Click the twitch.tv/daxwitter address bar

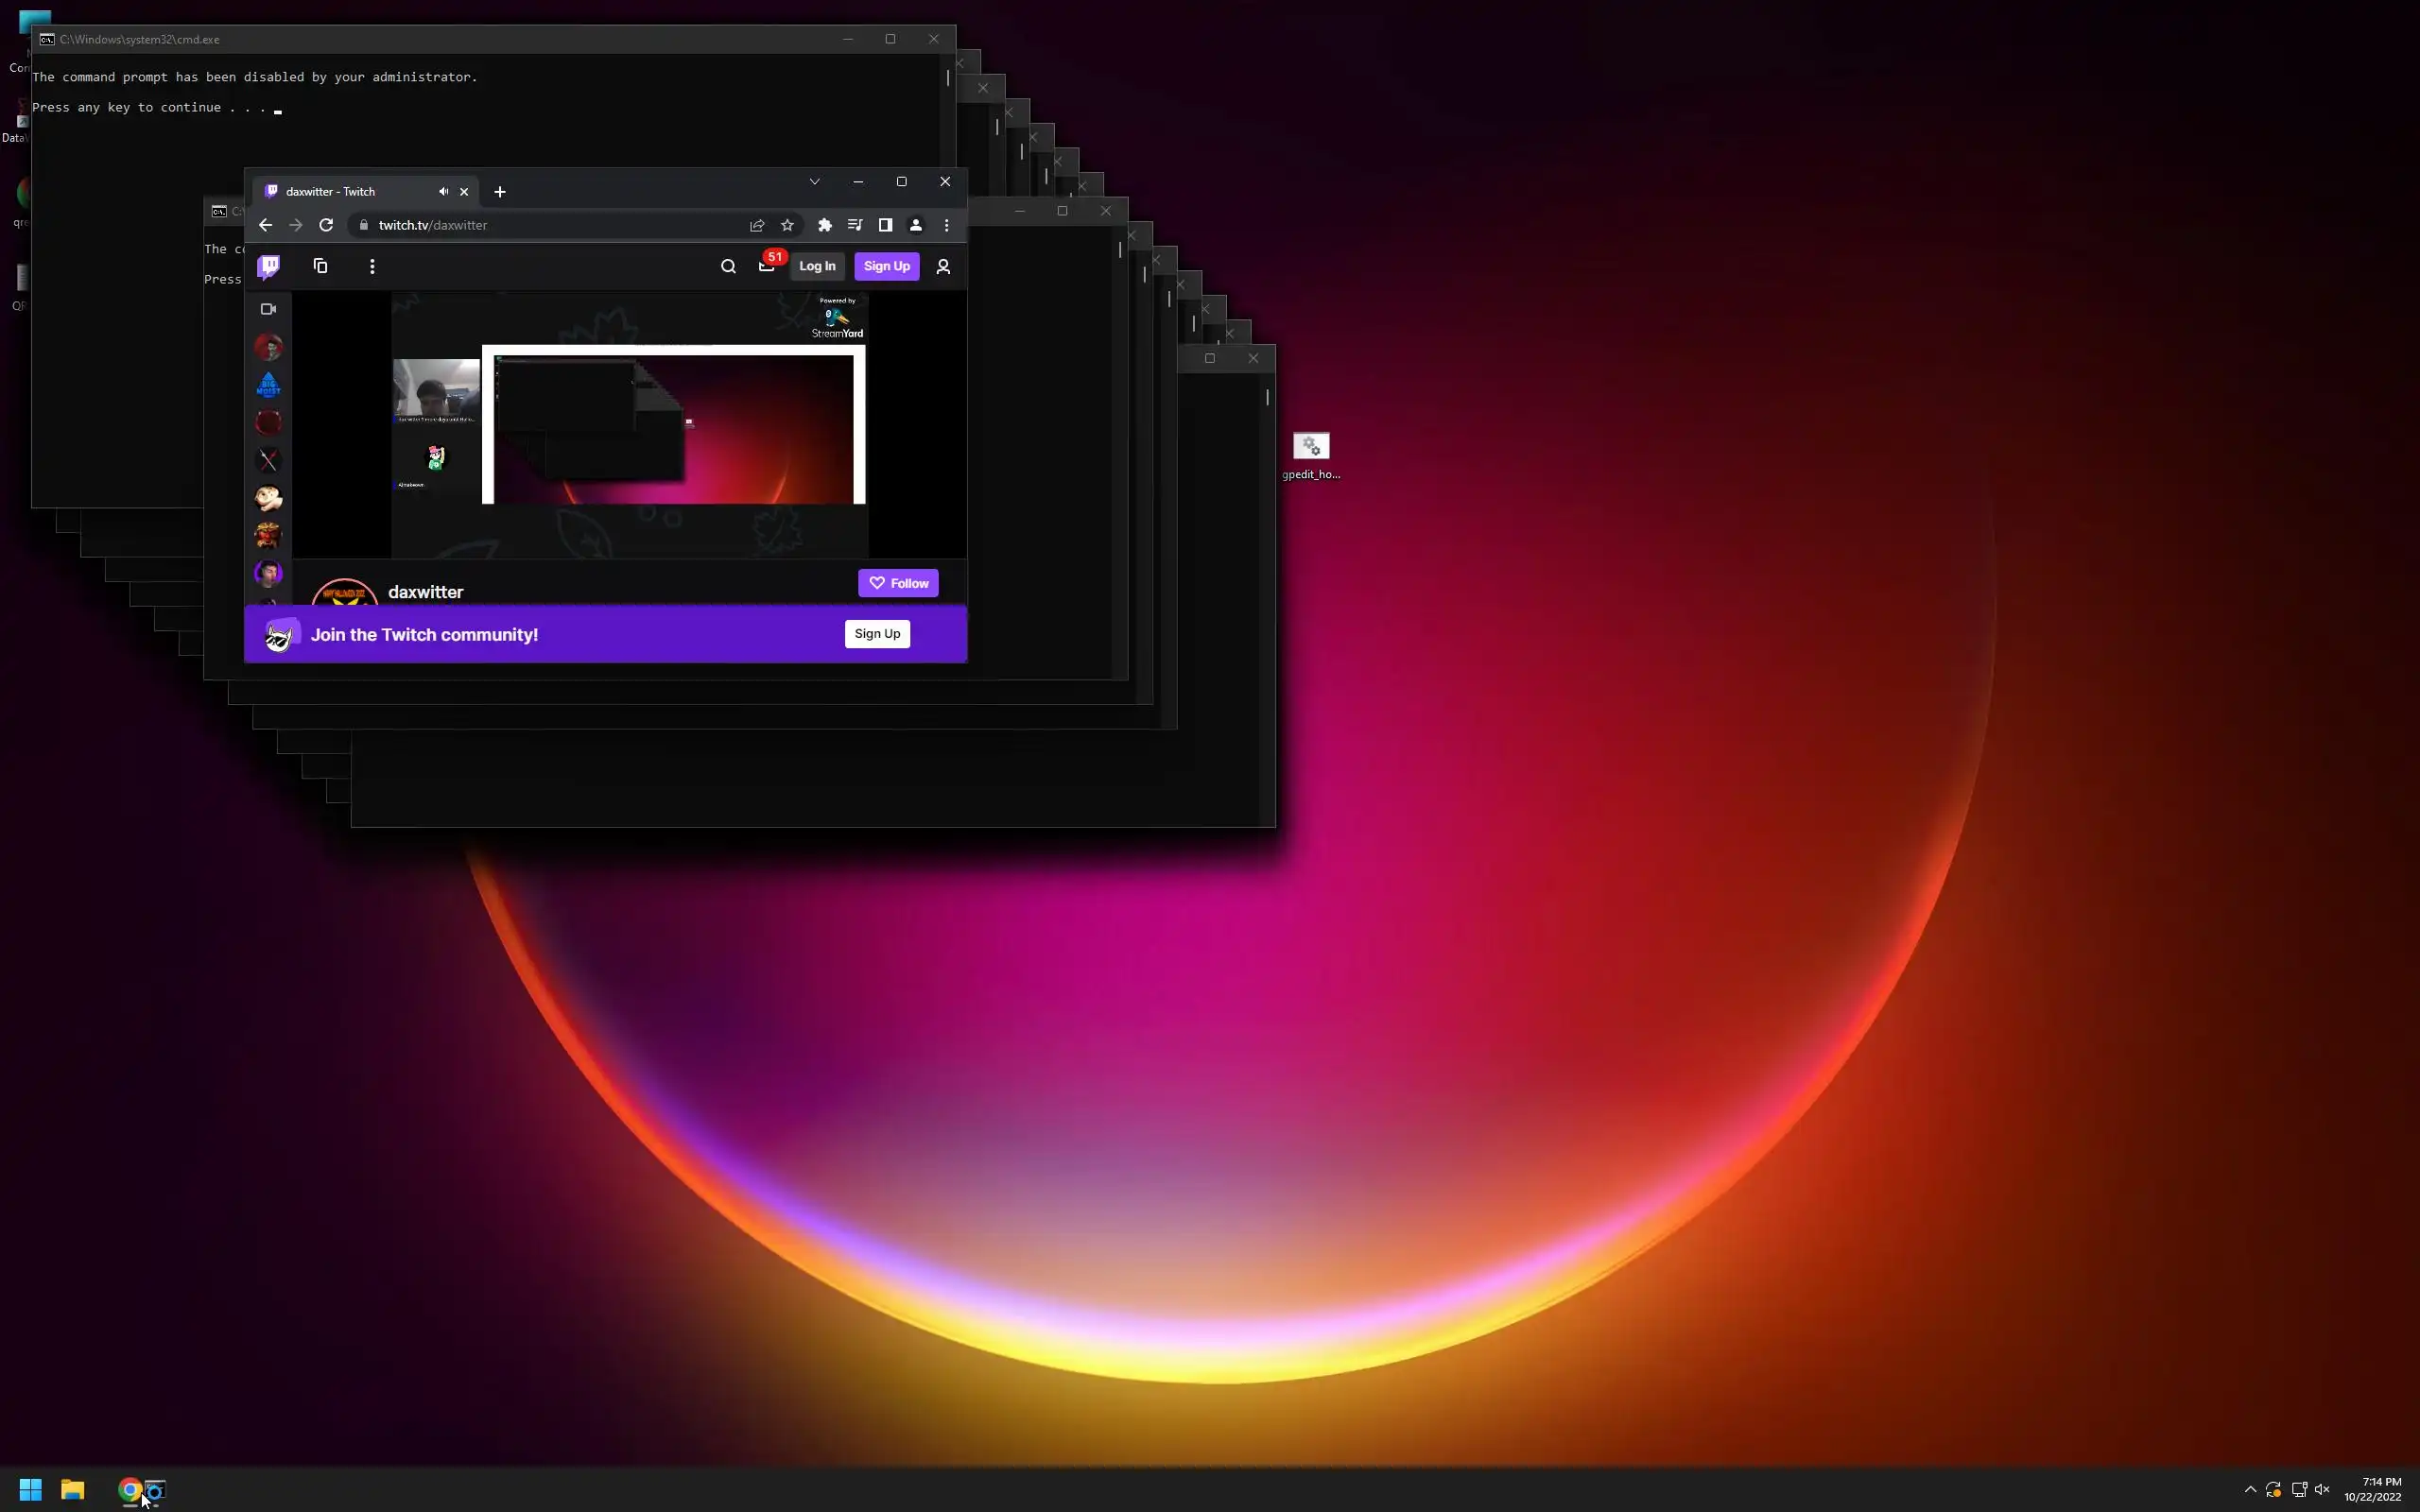pyautogui.click(x=550, y=225)
